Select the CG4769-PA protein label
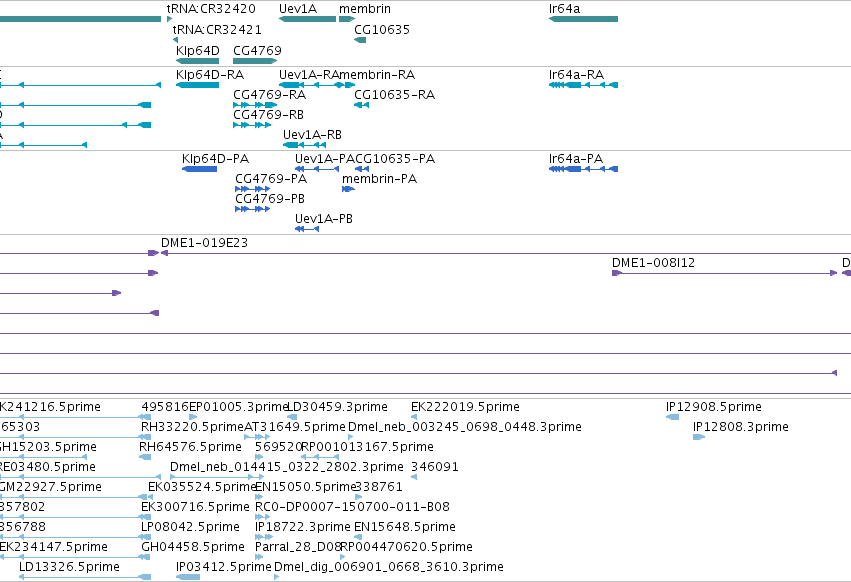Viewport: 851px width, 582px height. (x=271, y=179)
